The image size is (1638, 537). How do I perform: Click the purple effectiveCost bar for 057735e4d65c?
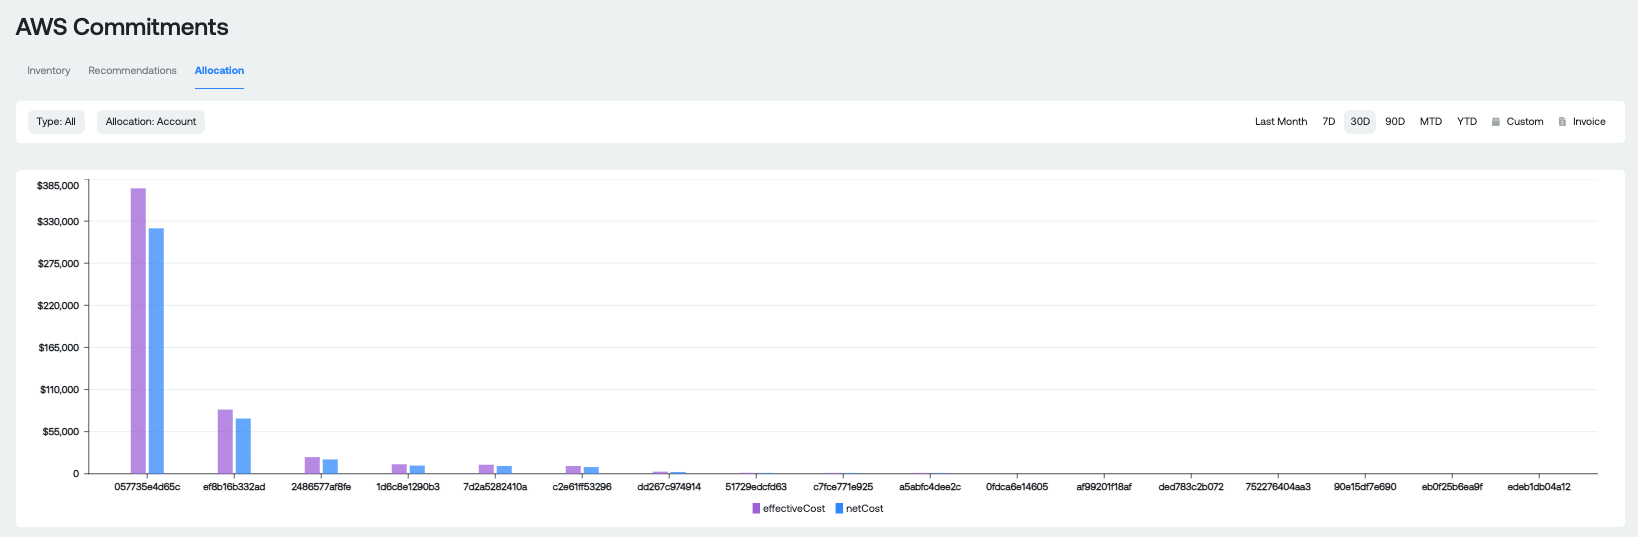[x=138, y=331]
